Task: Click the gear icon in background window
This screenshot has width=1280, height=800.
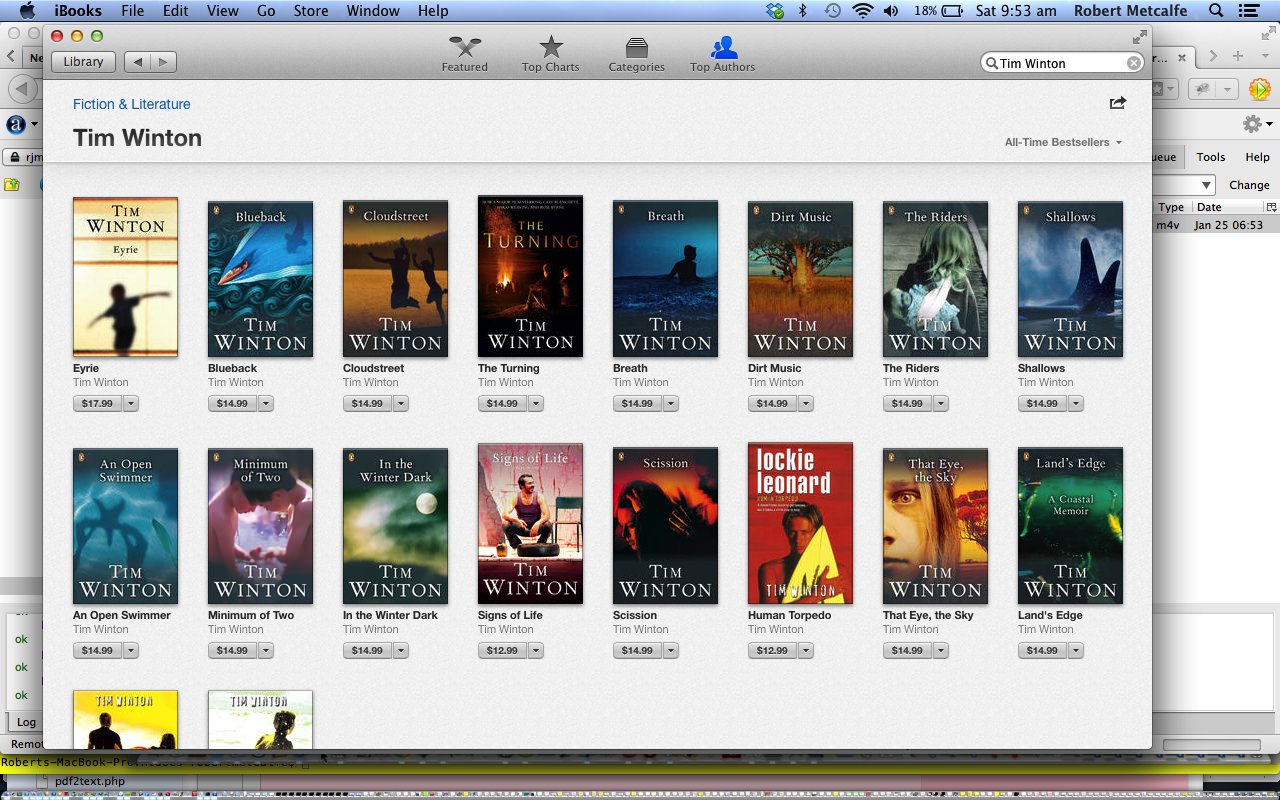Action: (x=1252, y=124)
